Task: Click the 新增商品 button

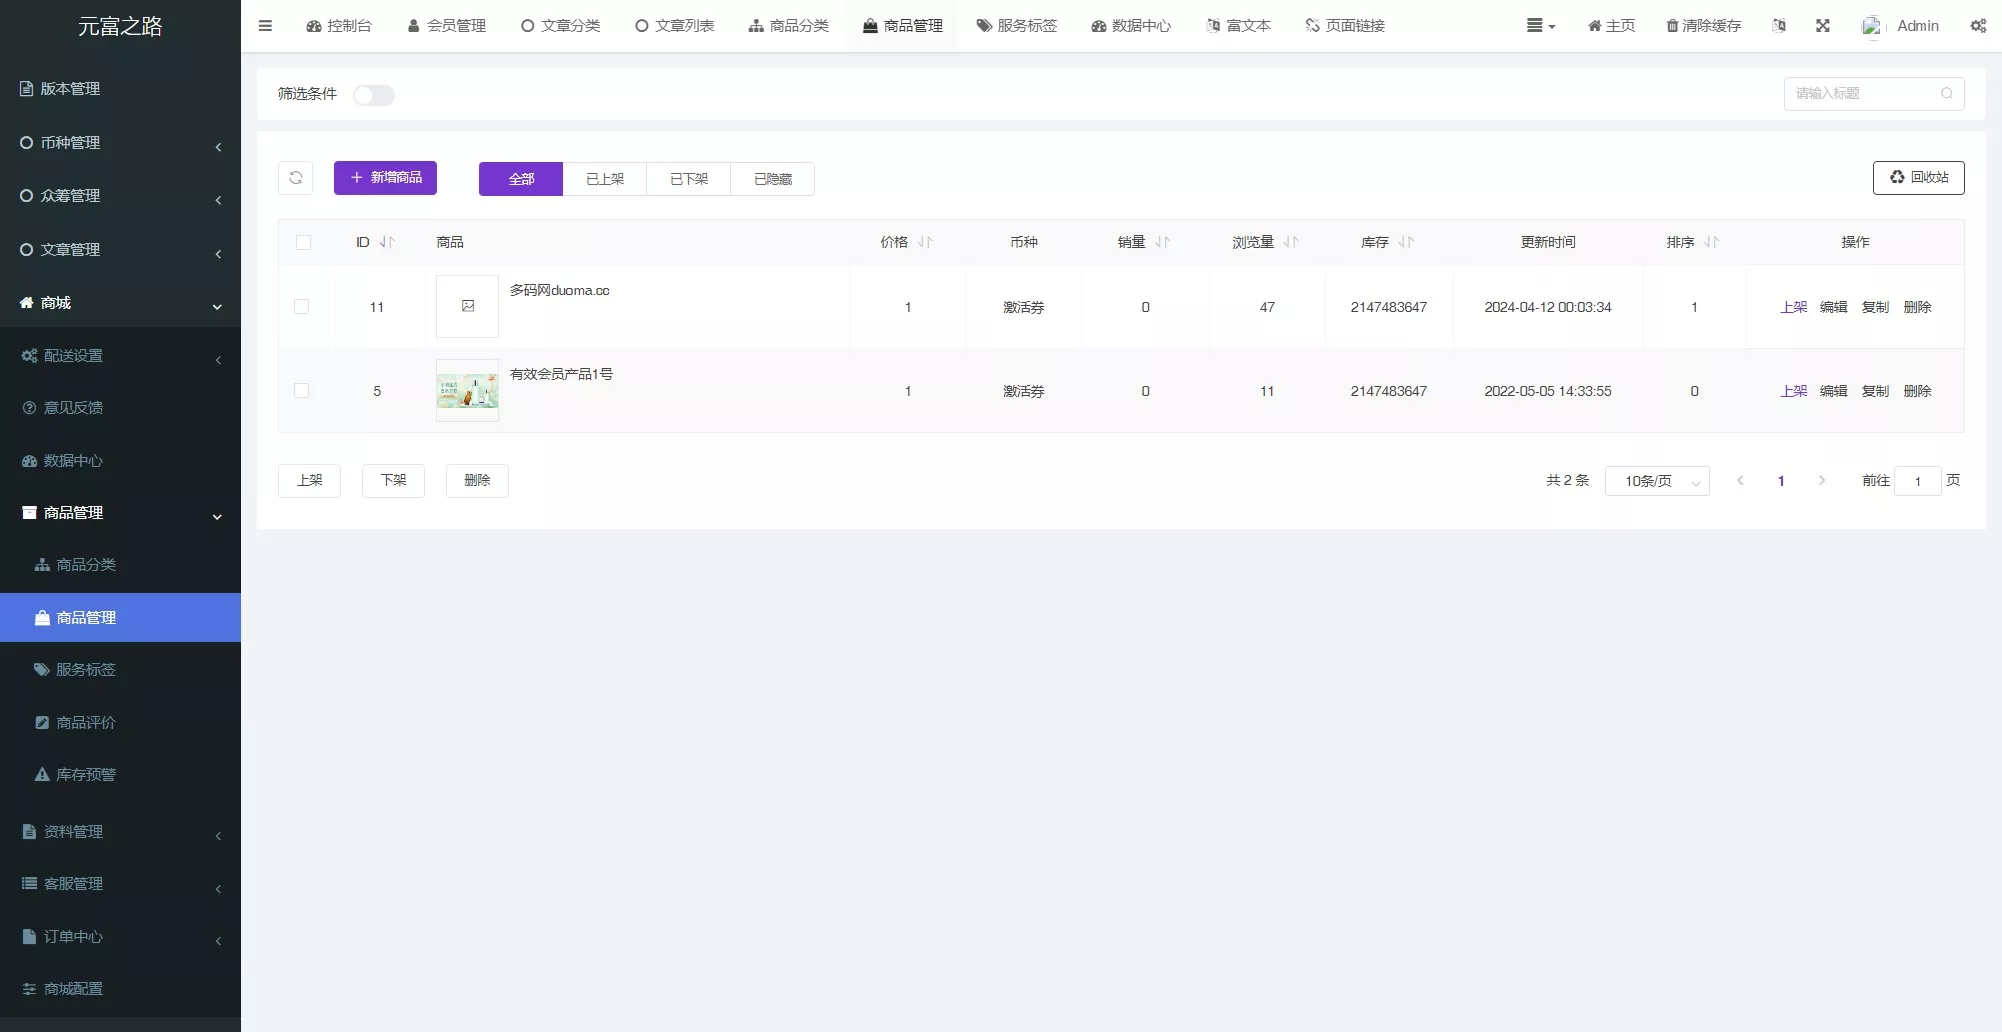Action: click(385, 177)
